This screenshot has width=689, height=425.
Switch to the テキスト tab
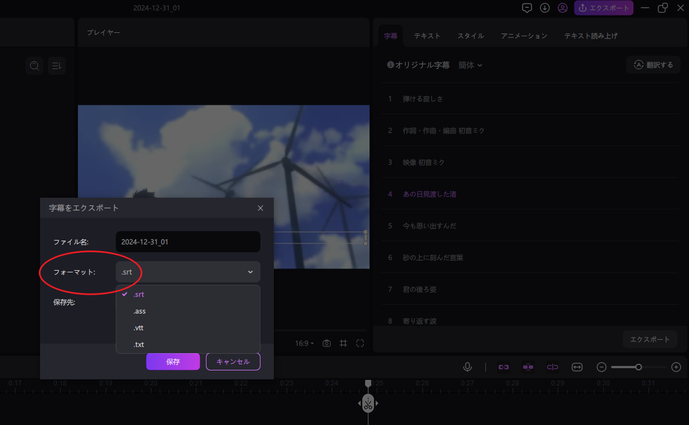point(427,36)
